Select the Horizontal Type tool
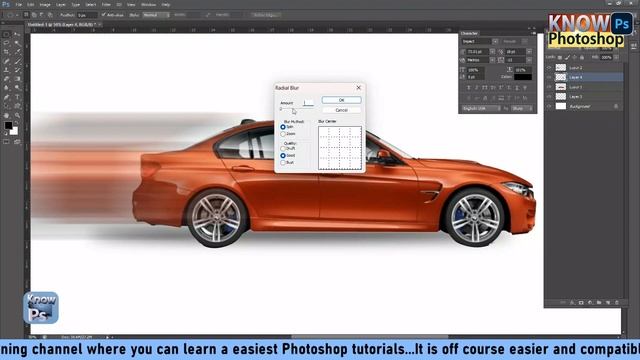This screenshot has width=640, height=360. (x=17, y=97)
